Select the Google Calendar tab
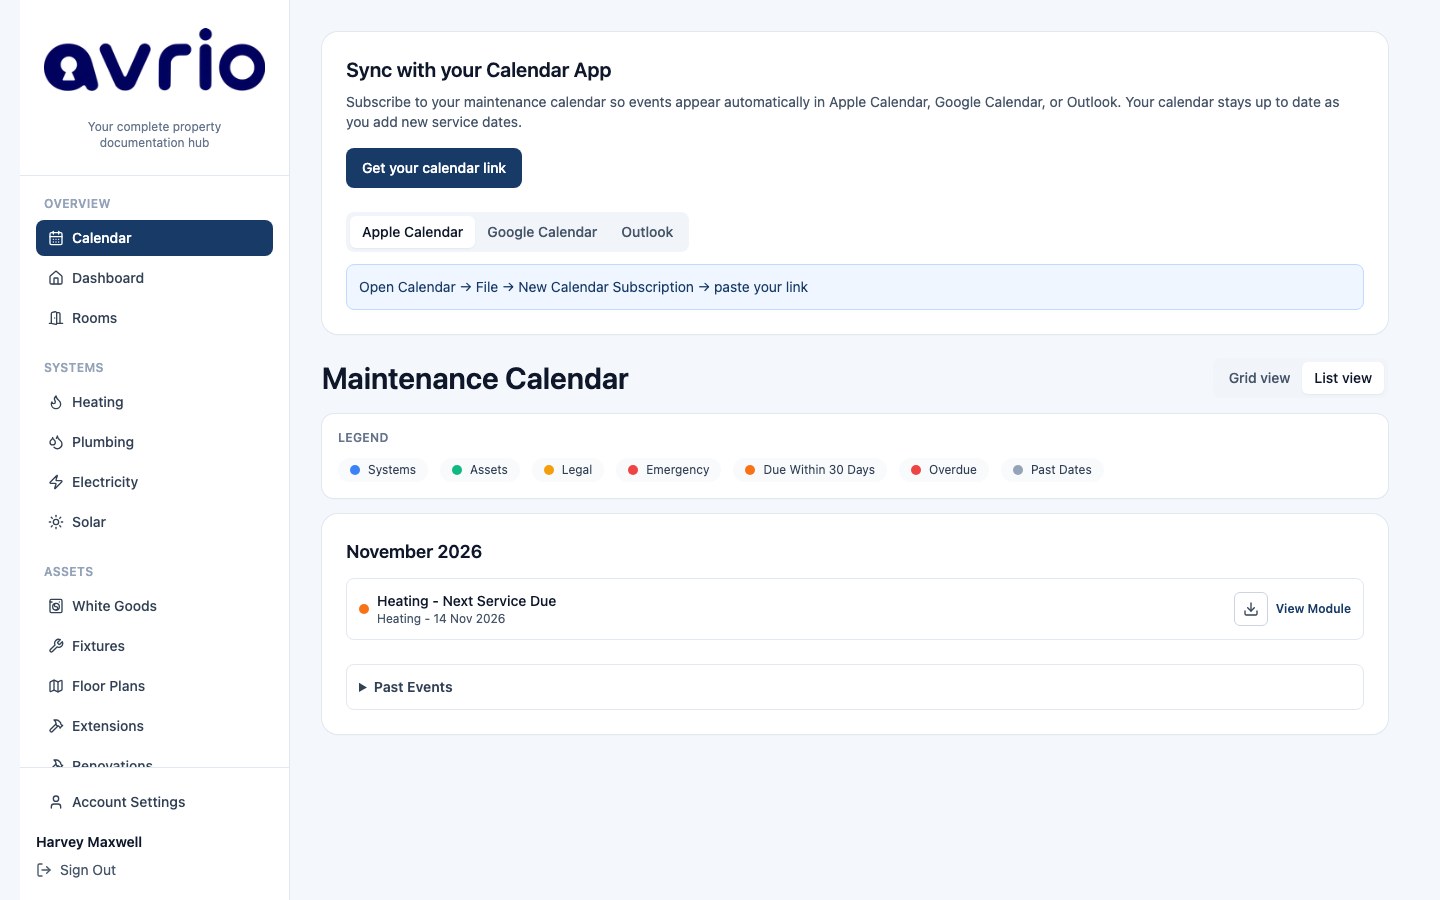The width and height of the screenshot is (1440, 900). 542,232
